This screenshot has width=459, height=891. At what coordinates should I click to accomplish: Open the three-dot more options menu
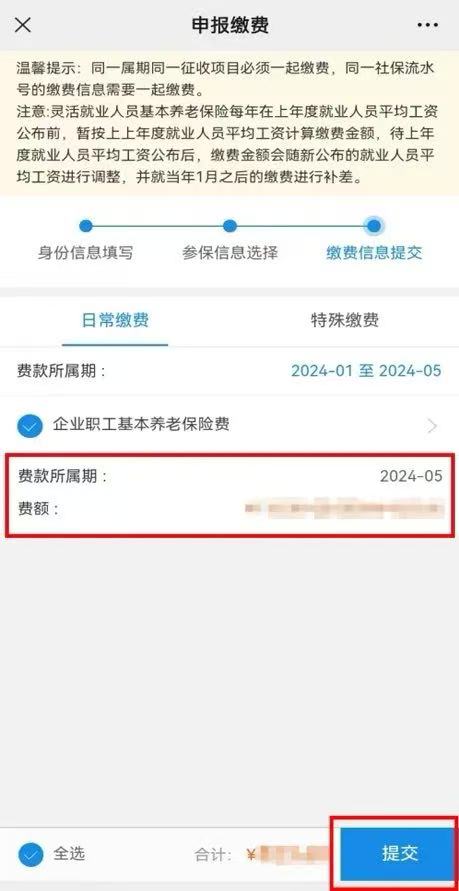[x=427, y=25]
